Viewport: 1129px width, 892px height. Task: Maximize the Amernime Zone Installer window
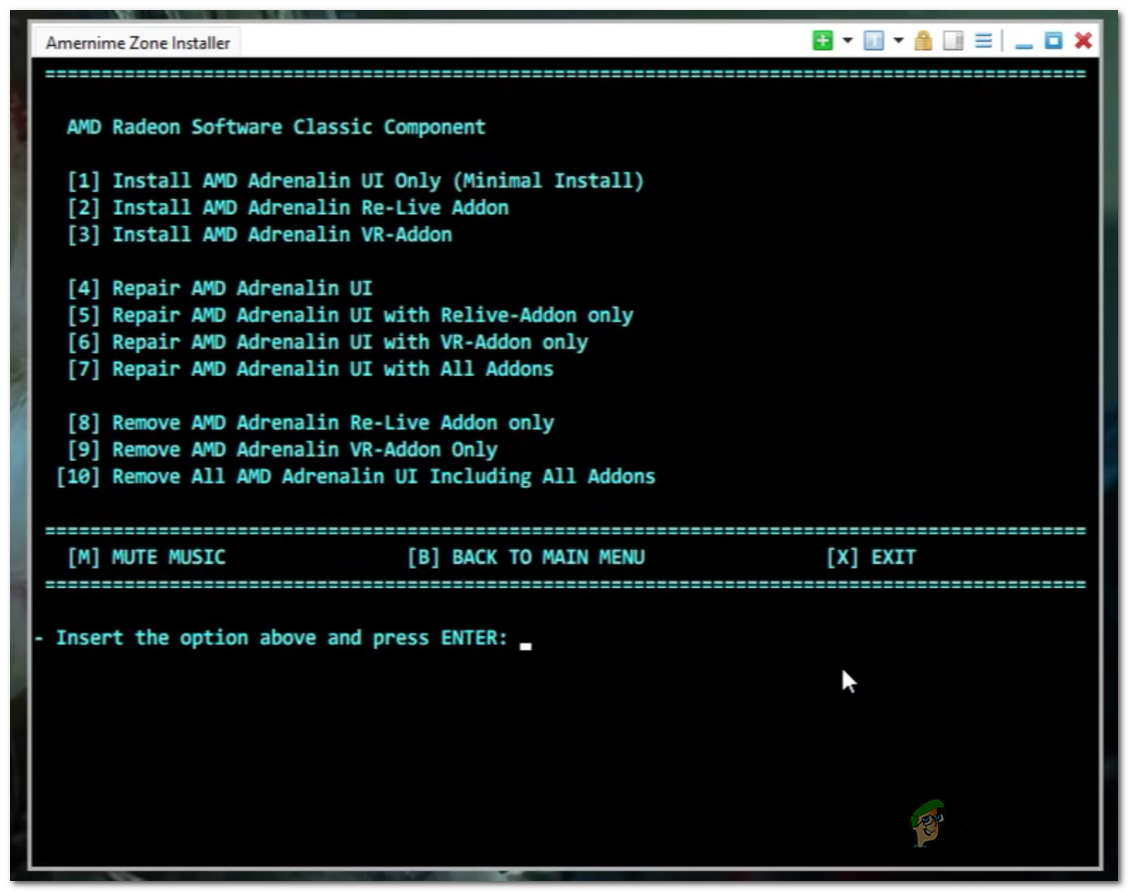[1053, 40]
